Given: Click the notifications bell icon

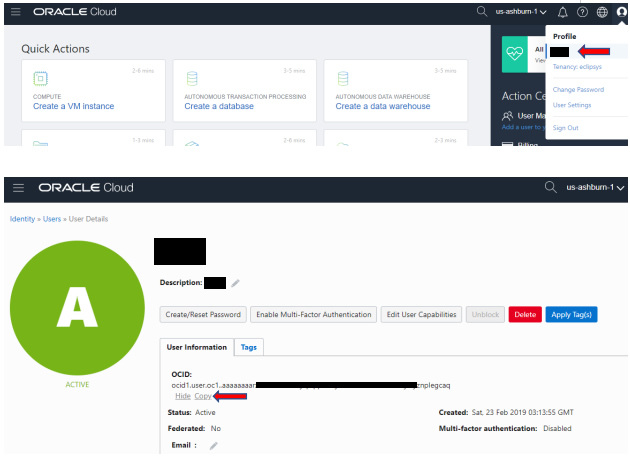Looking at the screenshot, I should tap(562, 12).
